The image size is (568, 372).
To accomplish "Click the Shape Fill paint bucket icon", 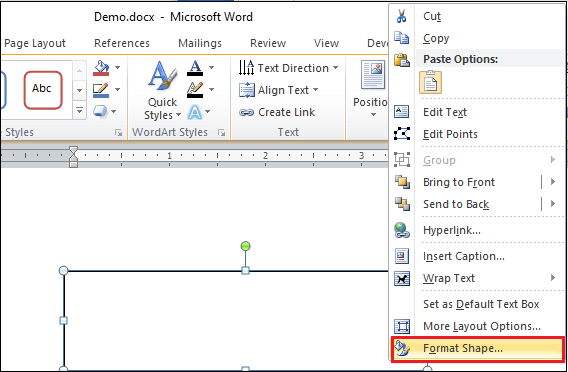I will tap(101, 68).
